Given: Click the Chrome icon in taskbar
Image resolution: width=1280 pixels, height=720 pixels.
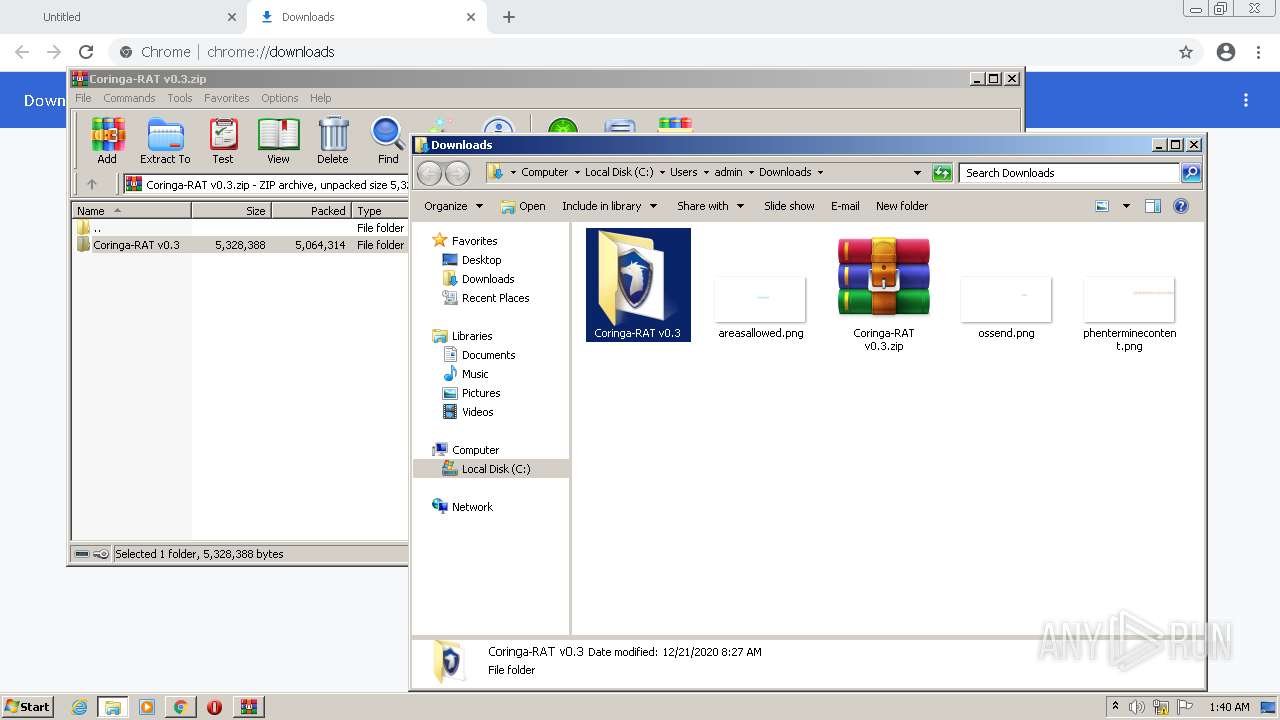Looking at the screenshot, I should 181,707.
